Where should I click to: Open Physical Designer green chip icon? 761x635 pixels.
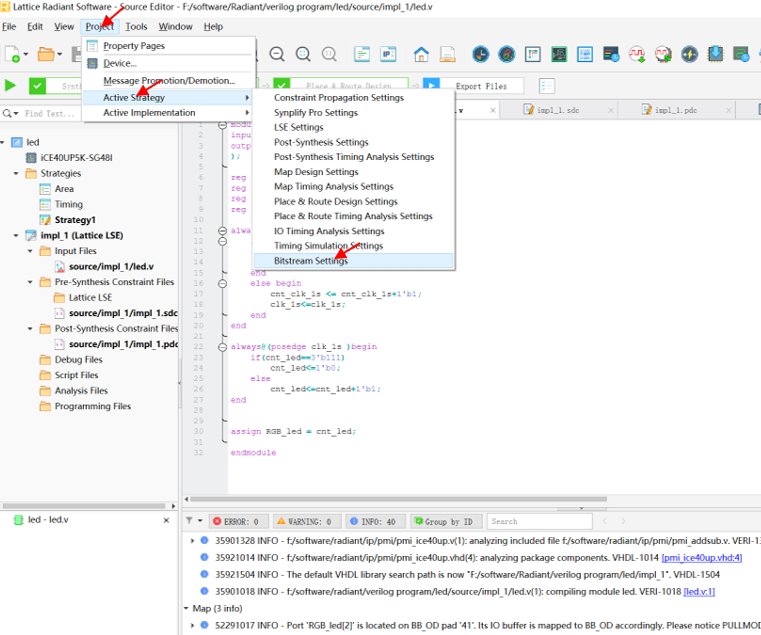(x=559, y=54)
